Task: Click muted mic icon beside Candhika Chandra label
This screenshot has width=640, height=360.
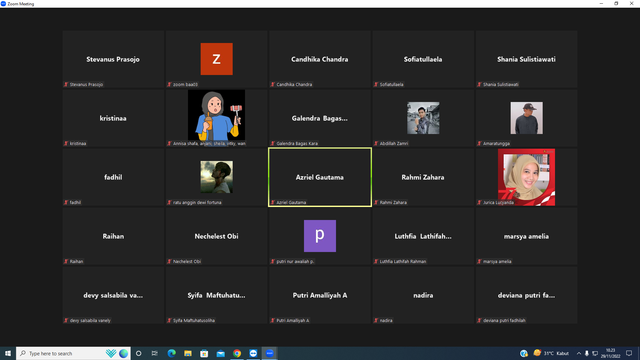Action: (272, 84)
